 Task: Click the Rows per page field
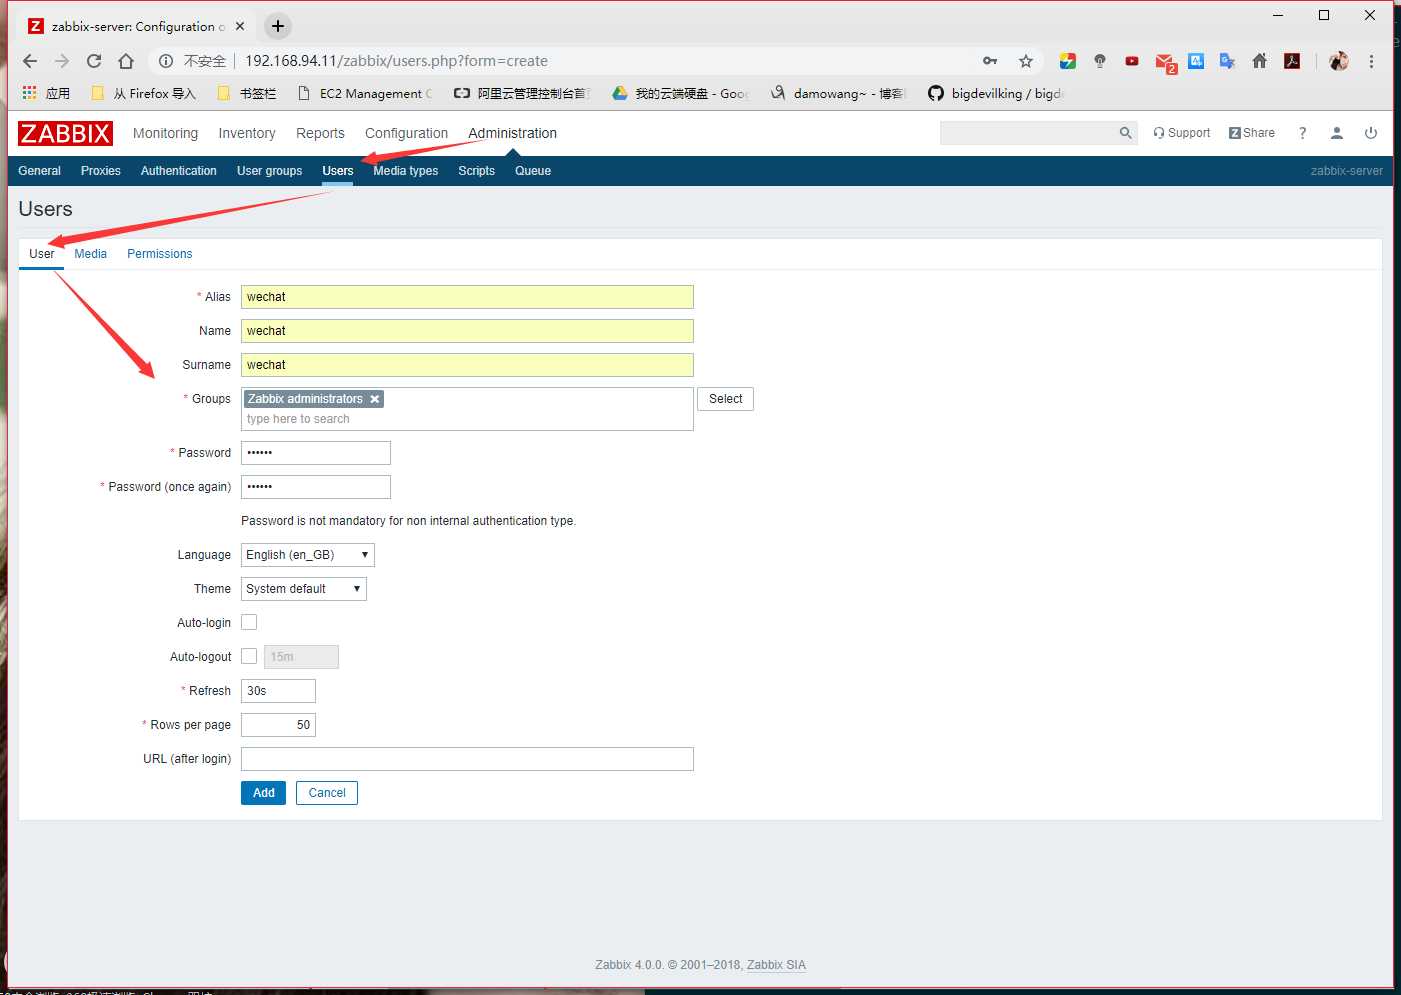point(278,725)
